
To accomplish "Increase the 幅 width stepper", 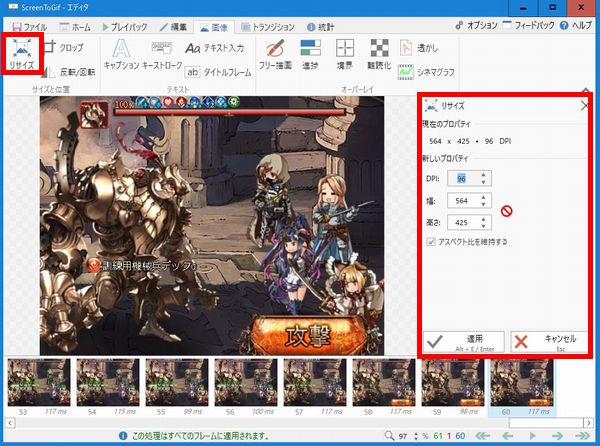I will coord(483,197).
